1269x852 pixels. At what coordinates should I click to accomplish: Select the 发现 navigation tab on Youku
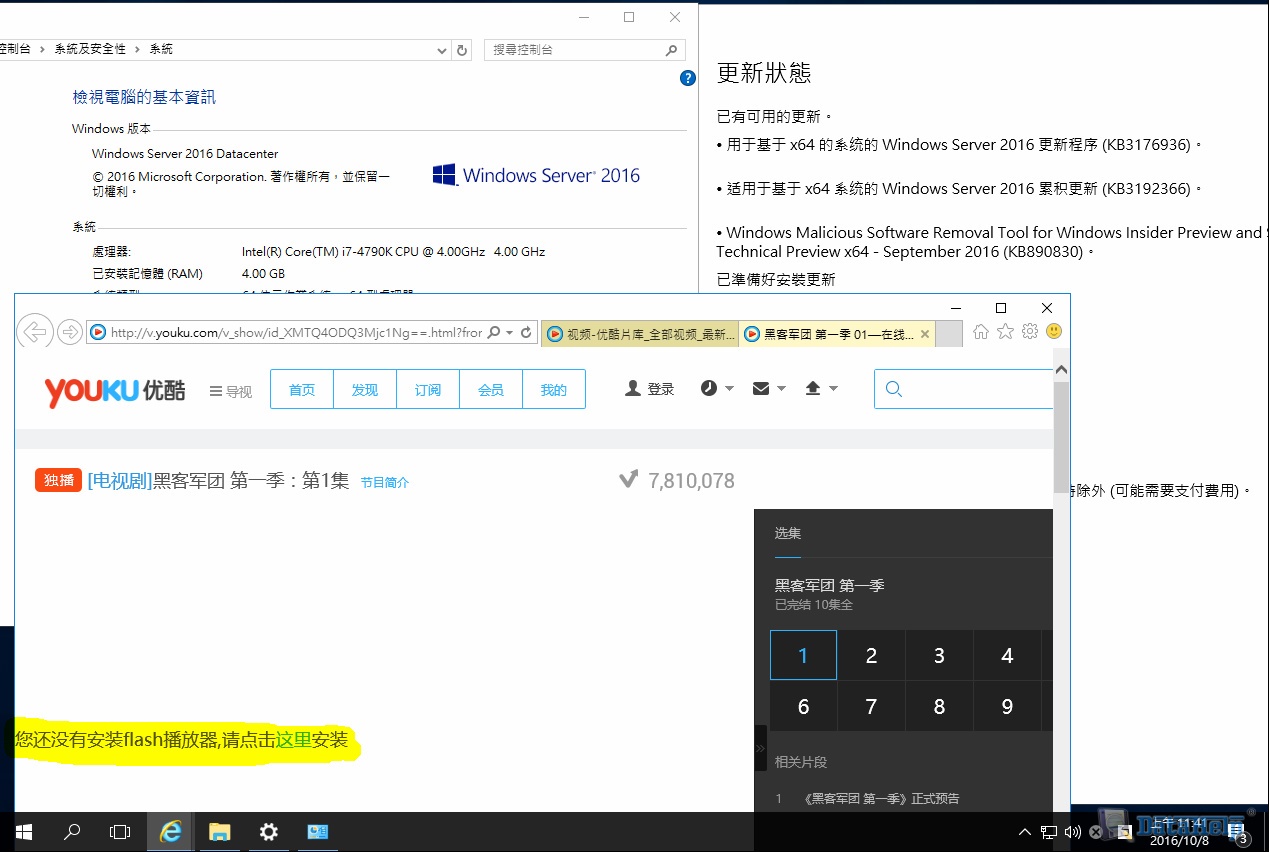coord(365,390)
